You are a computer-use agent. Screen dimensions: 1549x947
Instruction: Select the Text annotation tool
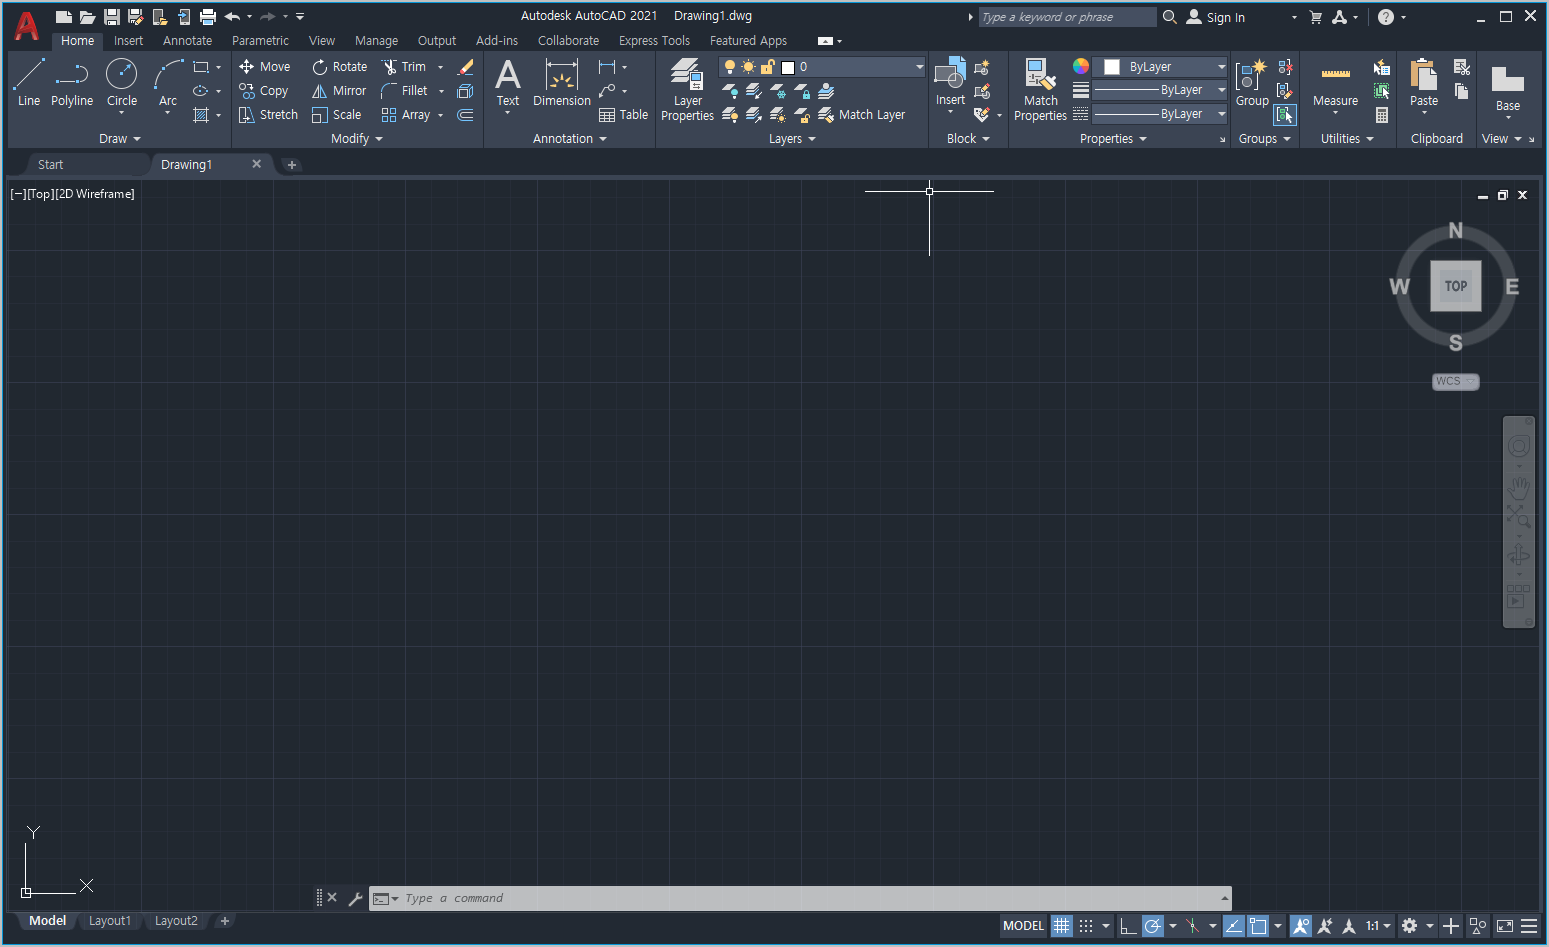(508, 83)
